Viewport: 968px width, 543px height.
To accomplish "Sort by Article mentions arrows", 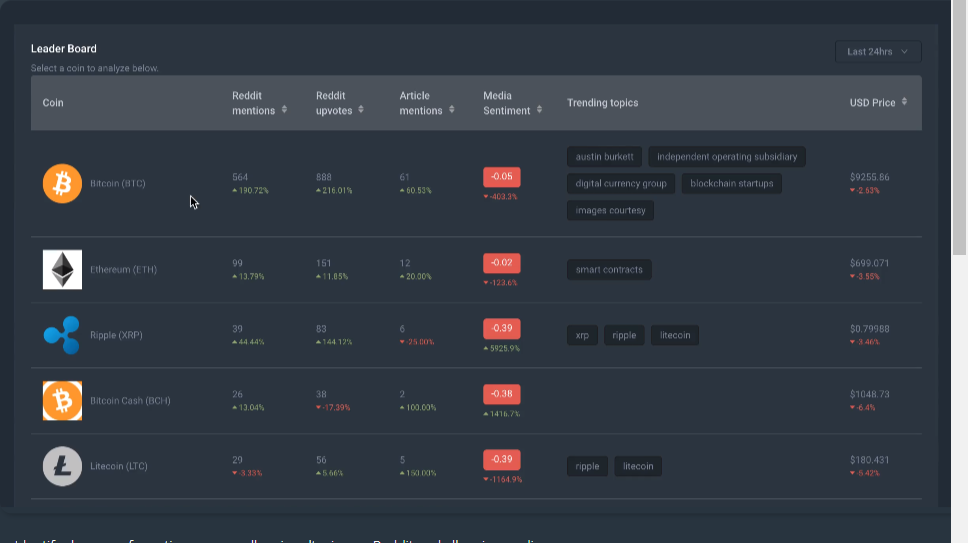I will 452,109.
